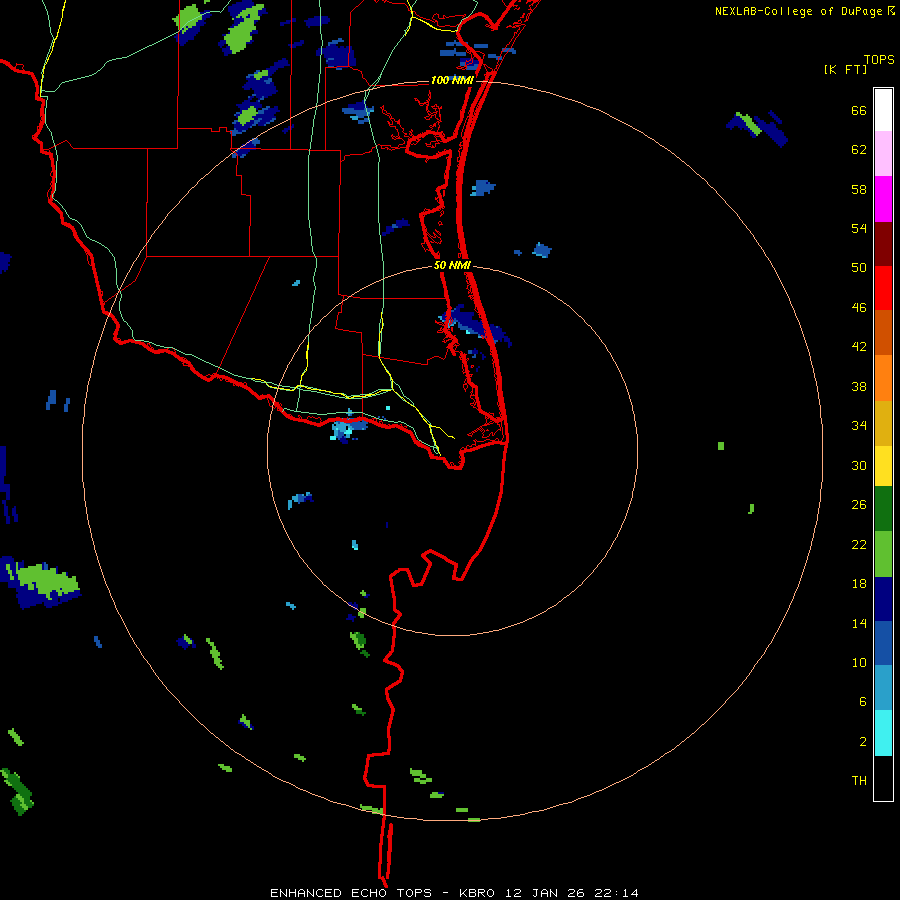The width and height of the screenshot is (900, 900).
Task: Click the '[K FT]' units label
Action: [x=845, y=69]
